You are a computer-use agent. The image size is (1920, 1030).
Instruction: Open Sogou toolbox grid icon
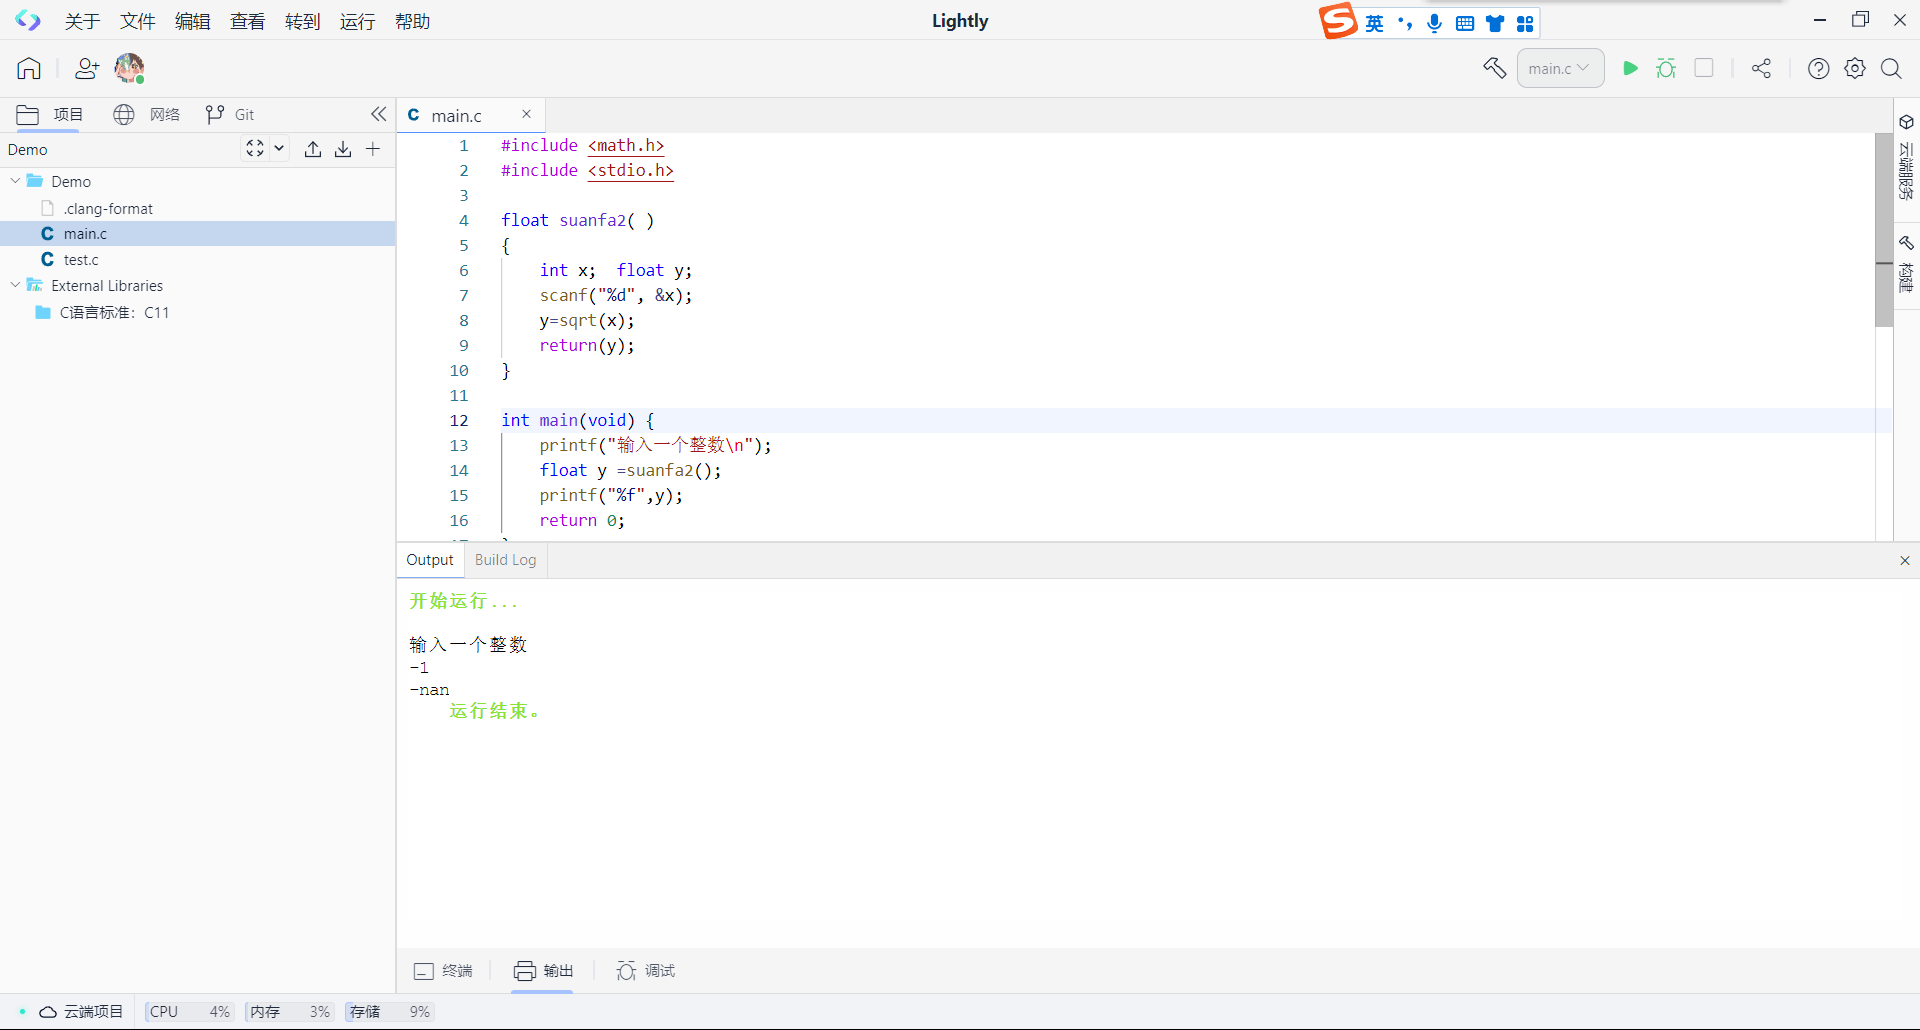point(1525,23)
